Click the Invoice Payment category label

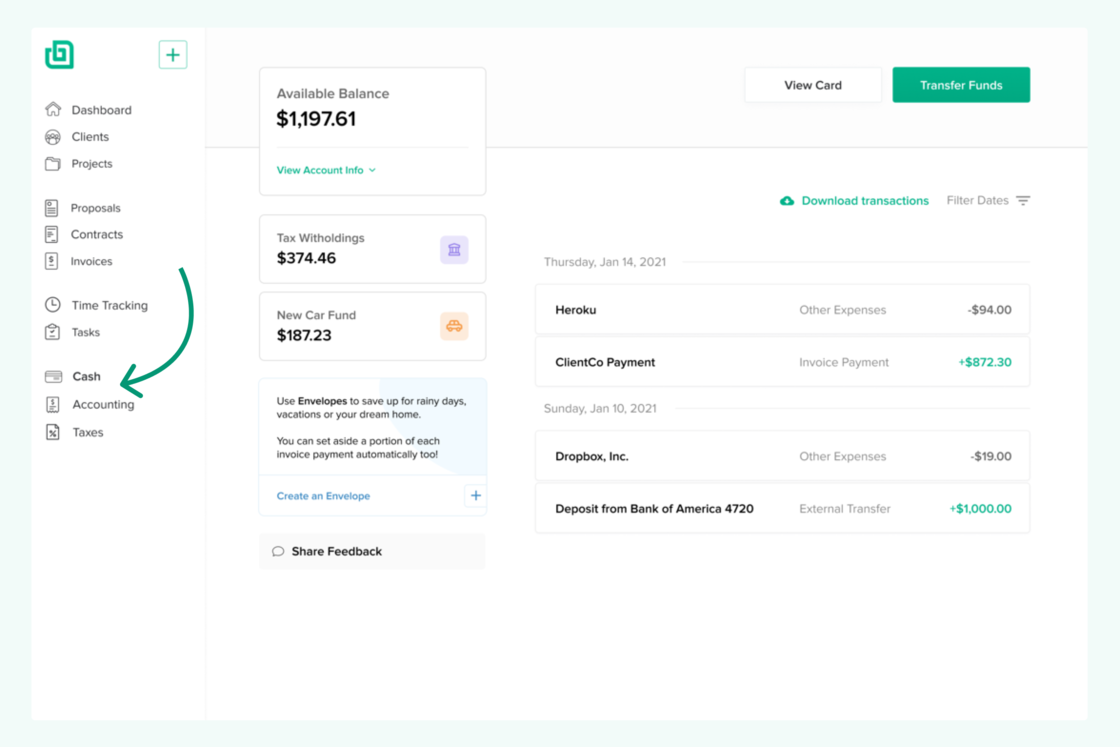(x=844, y=362)
